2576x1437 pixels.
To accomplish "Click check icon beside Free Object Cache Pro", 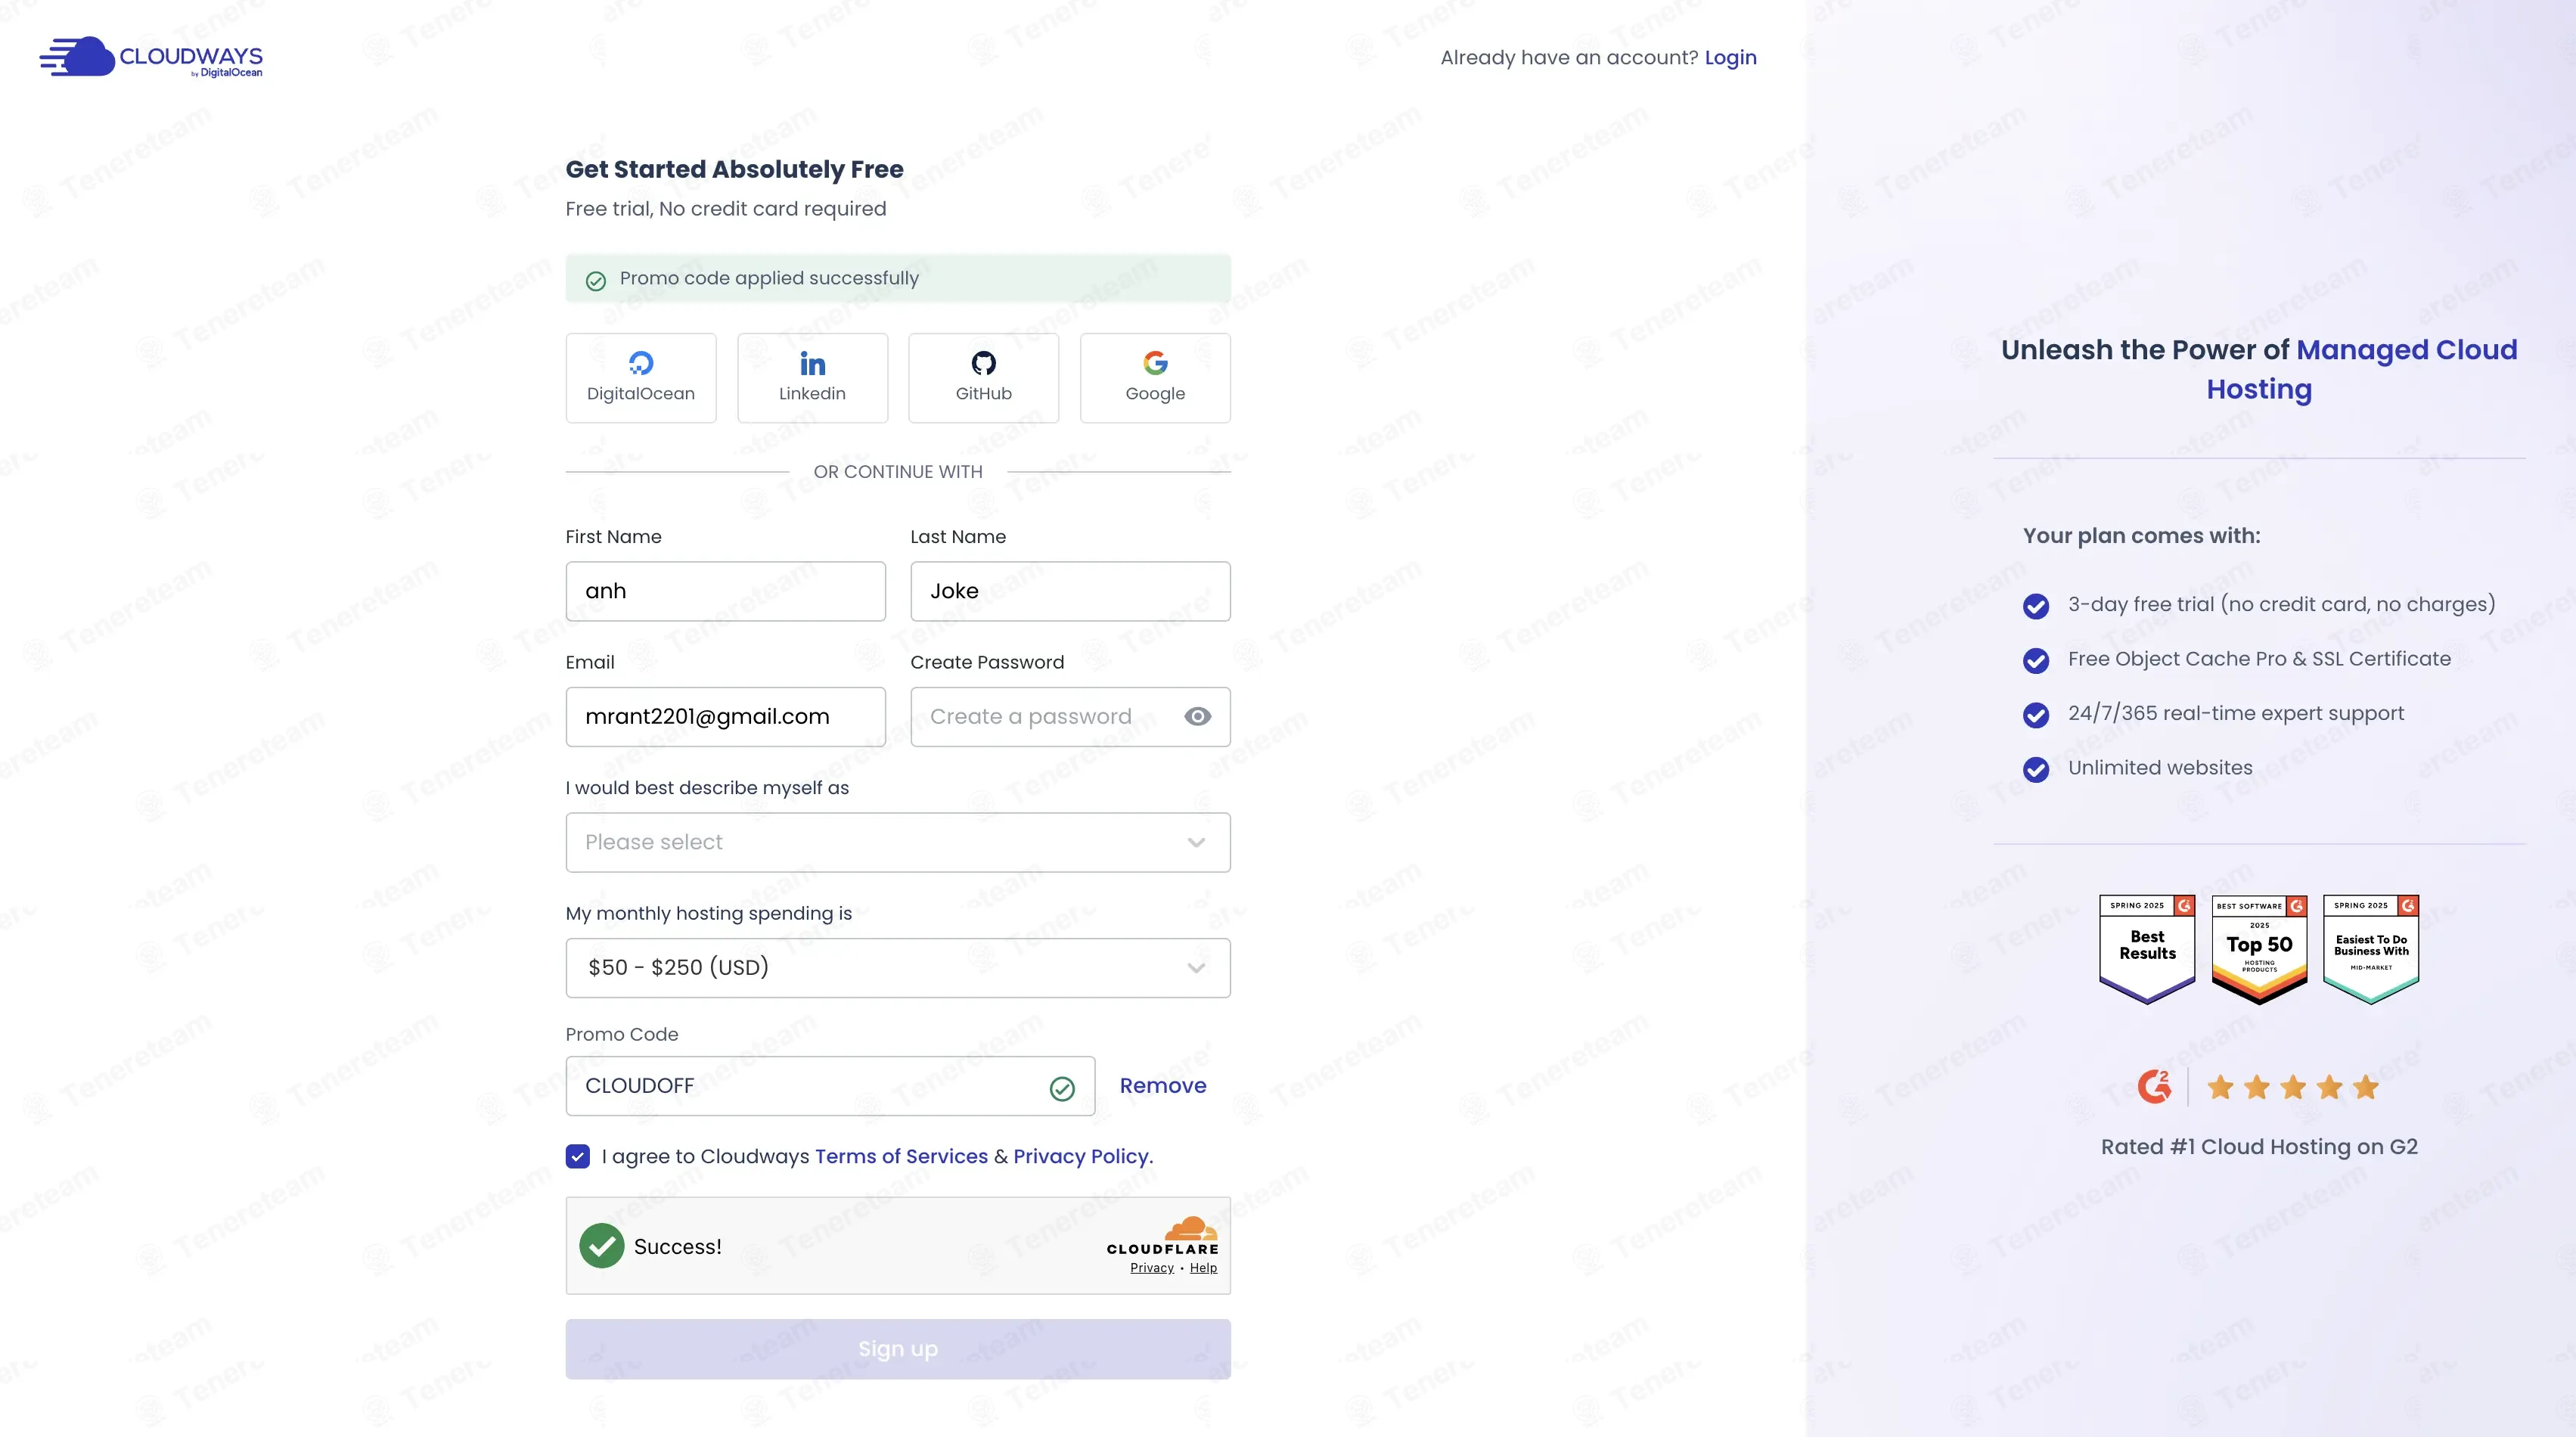I will (x=2036, y=660).
